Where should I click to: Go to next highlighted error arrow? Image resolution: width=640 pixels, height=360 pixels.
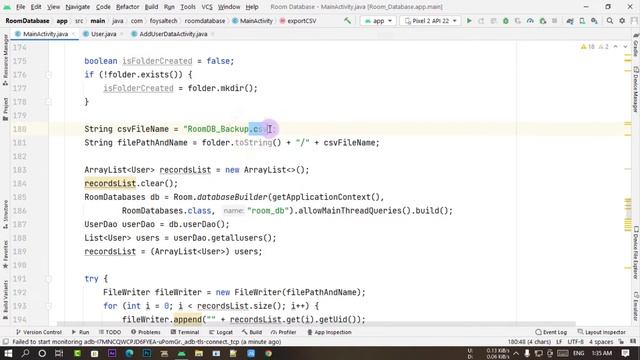625,47
